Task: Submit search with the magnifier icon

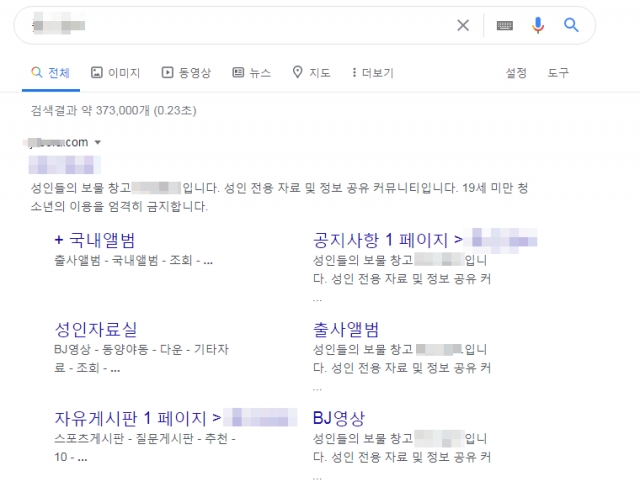Action: coord(571,25)
